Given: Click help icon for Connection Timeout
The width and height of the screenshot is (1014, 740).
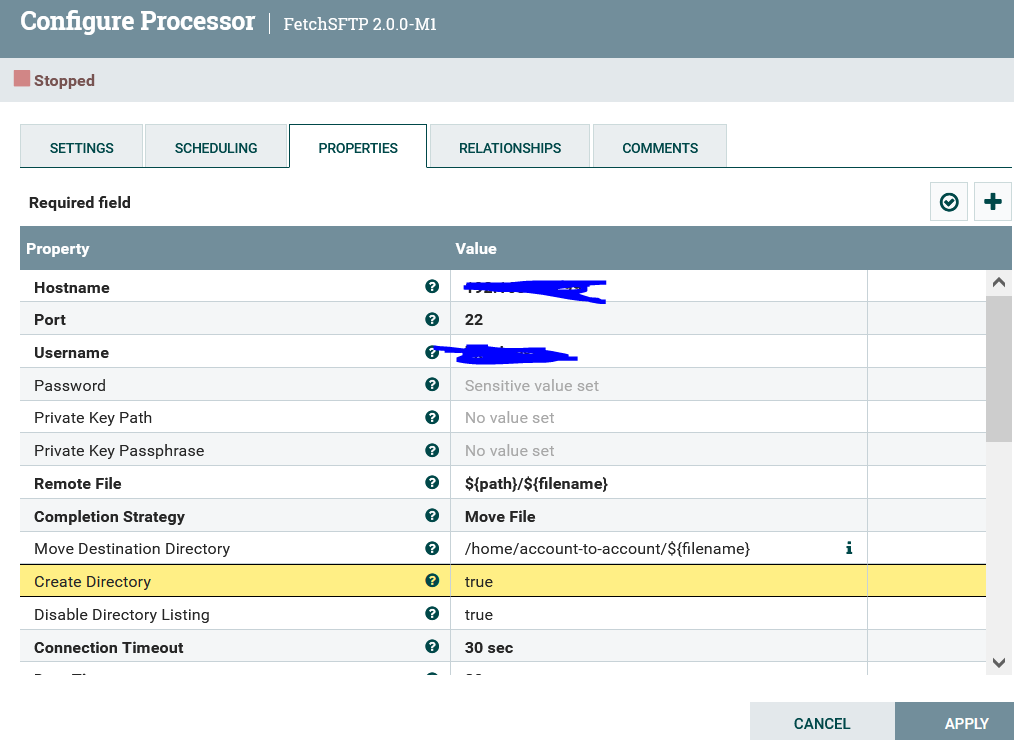Looking at the screenshot, I should (x=432, y=647).
